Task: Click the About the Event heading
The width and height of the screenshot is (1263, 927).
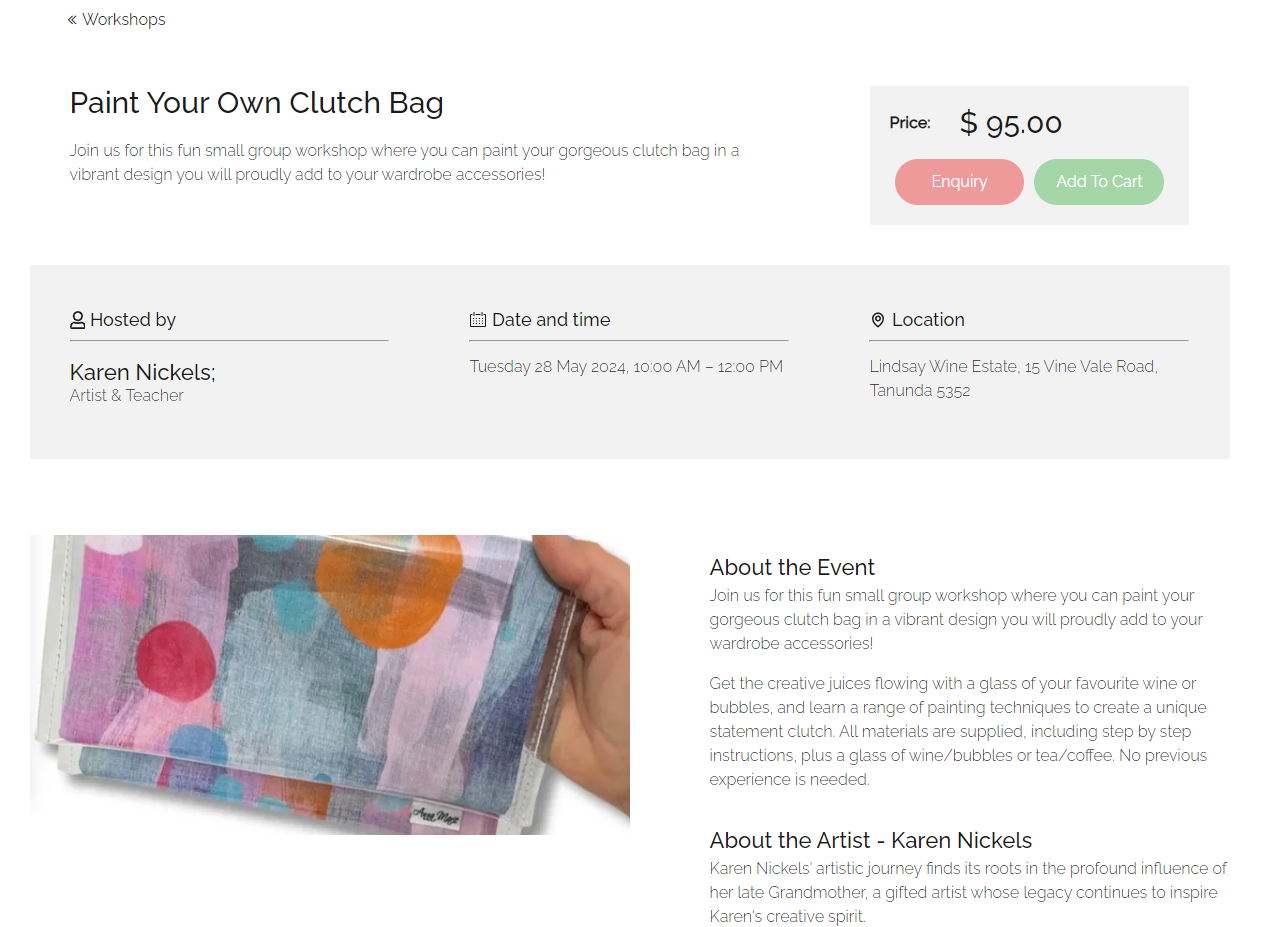Action: (x=792, y=568)
